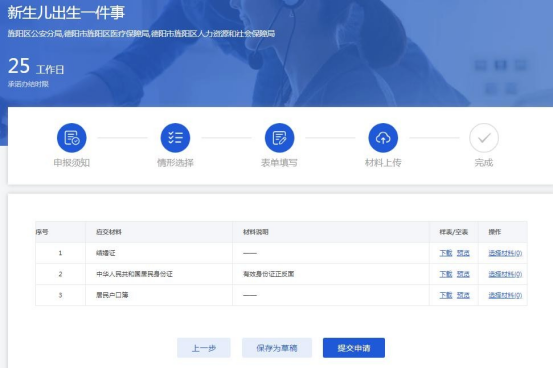
Task: Open the 表单填写 form step icon
Action: coord(279,138)
